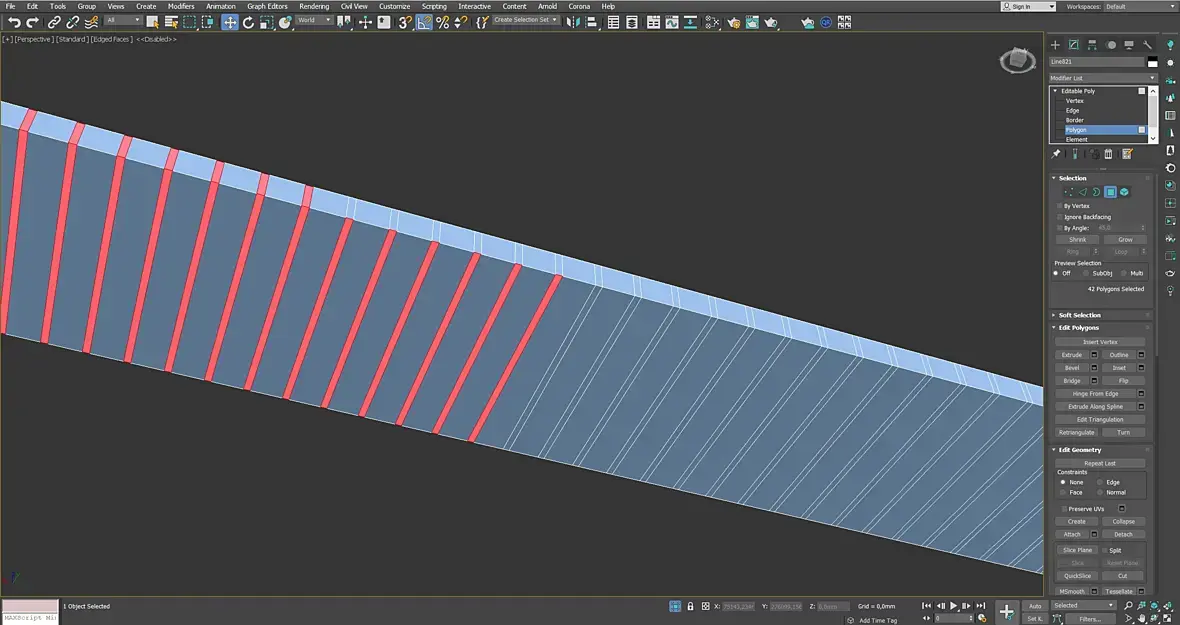Open the Graph Editors menu
1180x625 pixels.
[266, 6]
